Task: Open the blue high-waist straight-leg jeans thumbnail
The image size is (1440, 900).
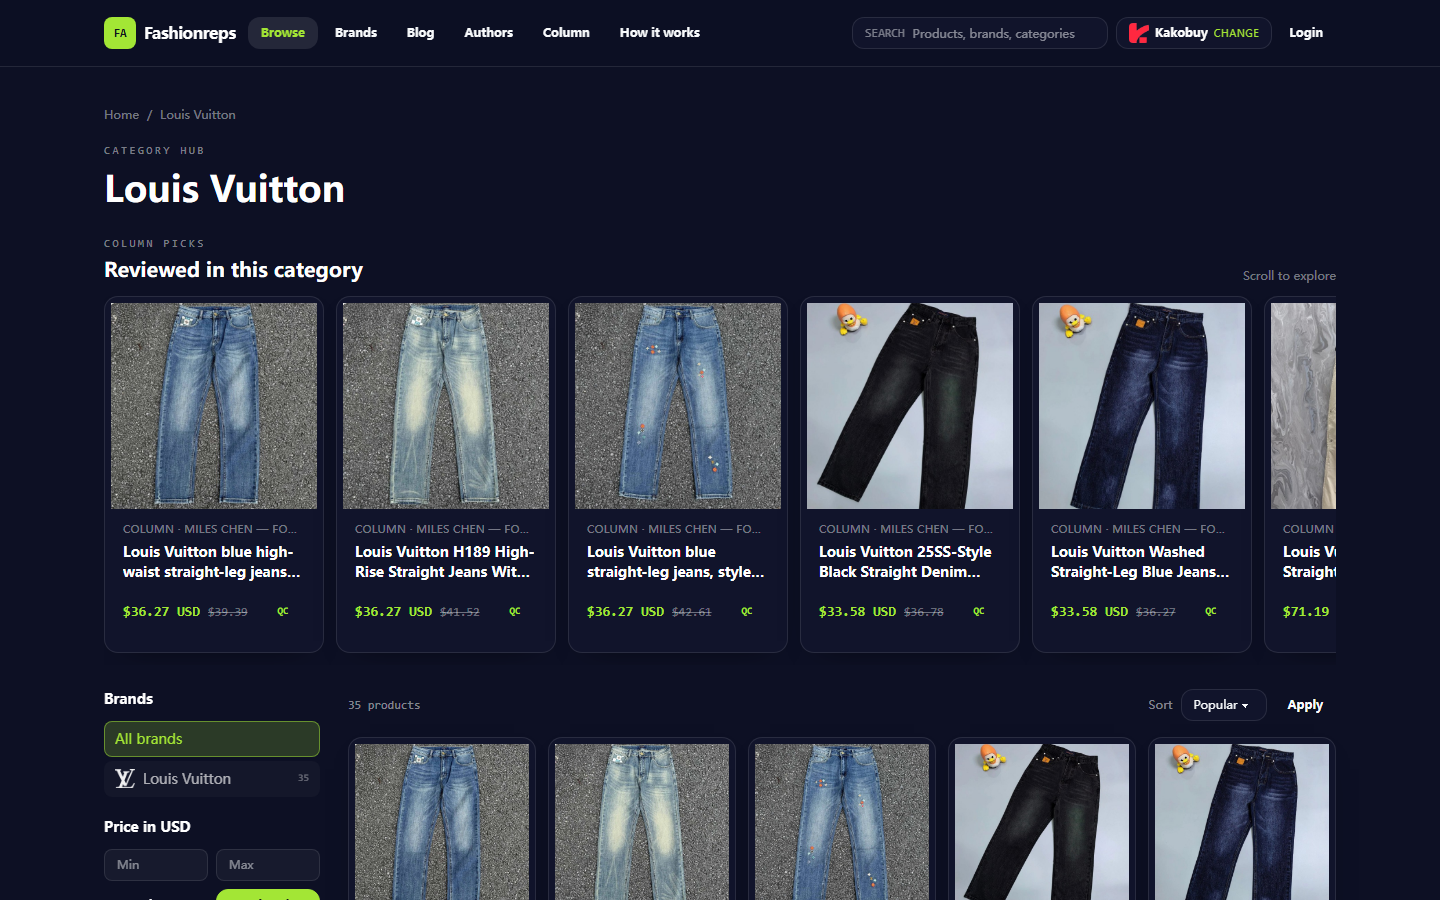Action: (214, 406)
